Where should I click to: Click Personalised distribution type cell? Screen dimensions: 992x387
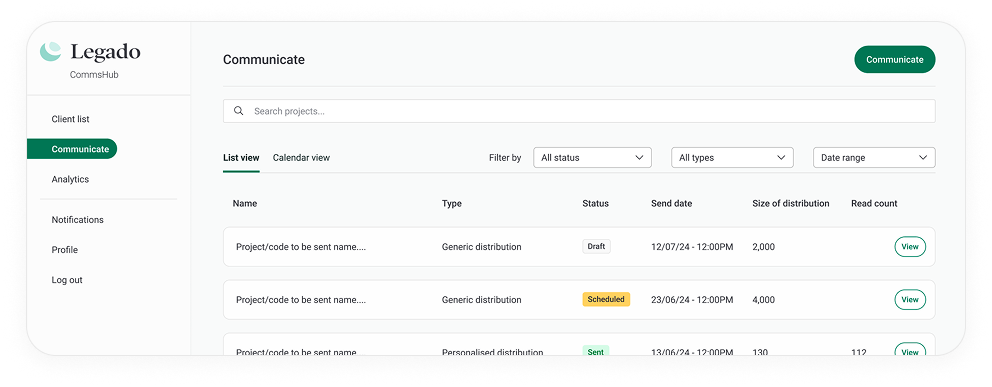pyautogui.click(x=492, y=352)
